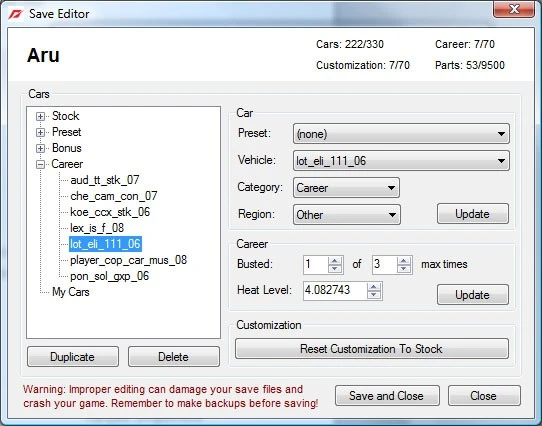Click Update button in the Career group

pos(473,295)
